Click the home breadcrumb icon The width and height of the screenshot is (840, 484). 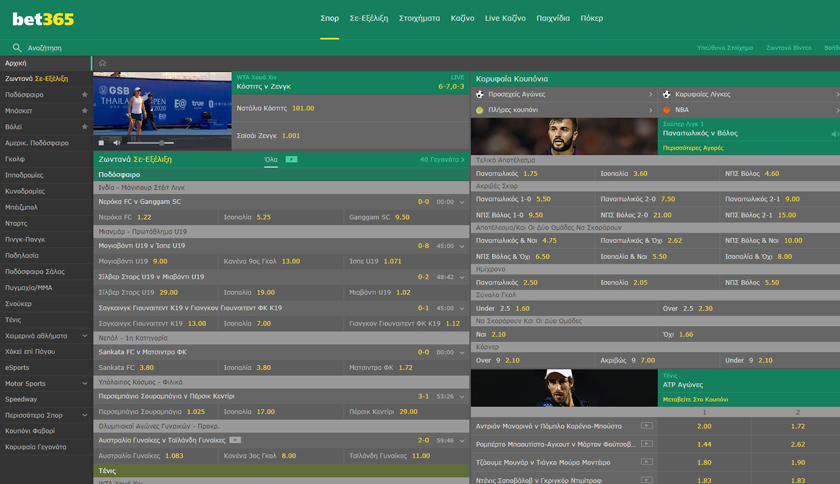click(x=102, y=63)
